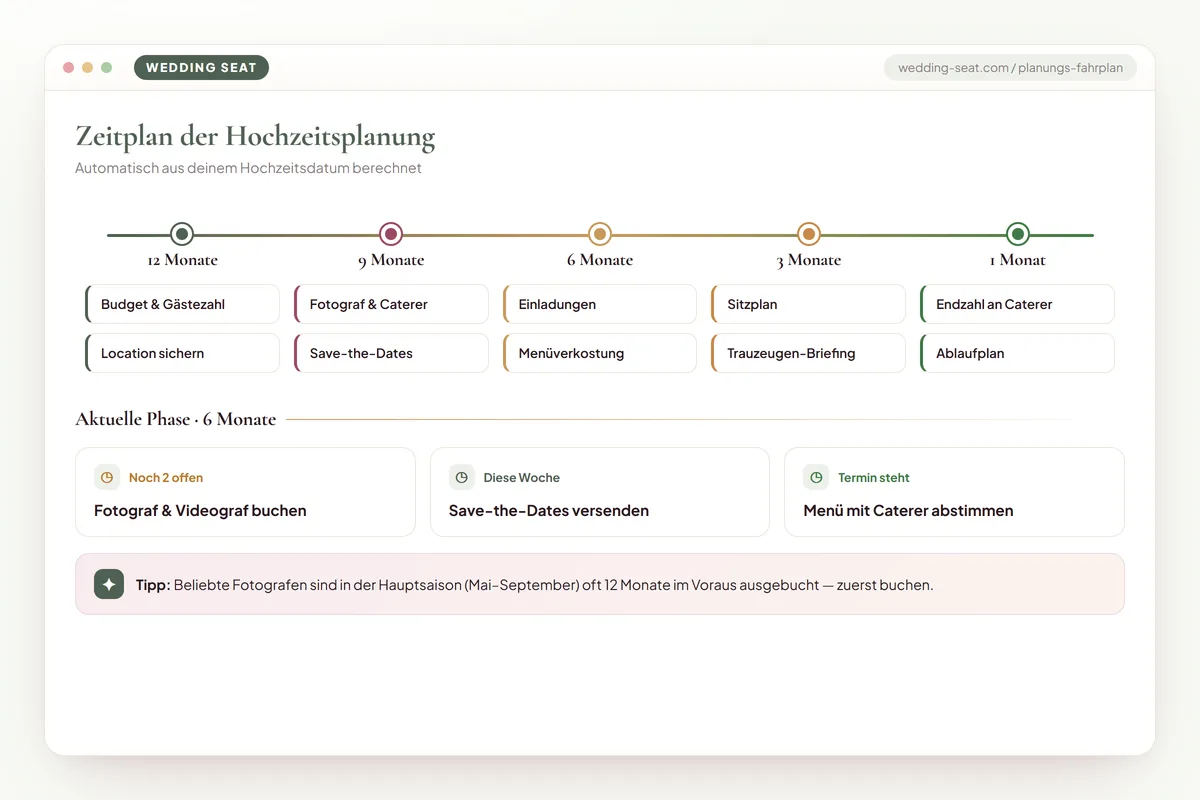Select the 1 Monat timeline marker

[x=1018, y=234]
